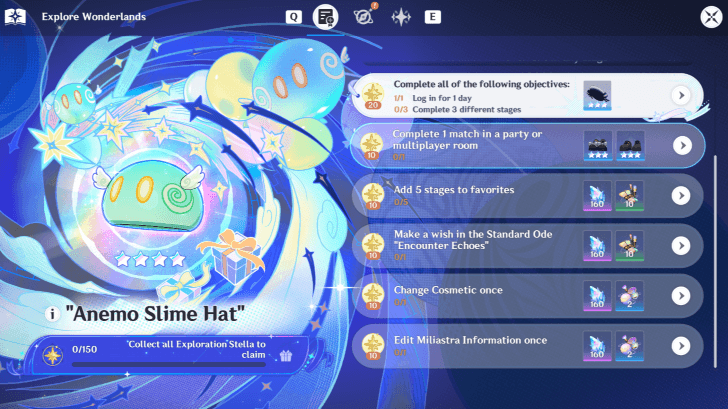Image resolution: width=728 pixels, height=409 pixels.
Task: Open info for Anemo Slime Hat
Action: pyautogui.click(x=52, y=314)
